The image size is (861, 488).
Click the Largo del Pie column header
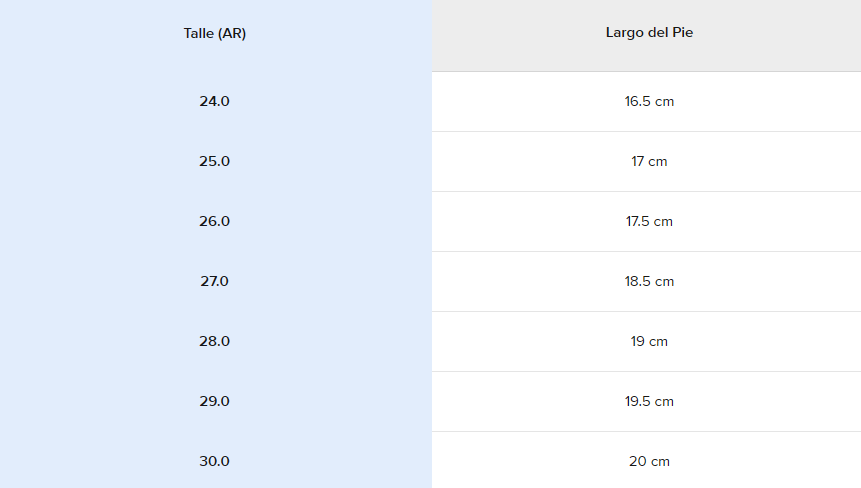pos(649,33)
